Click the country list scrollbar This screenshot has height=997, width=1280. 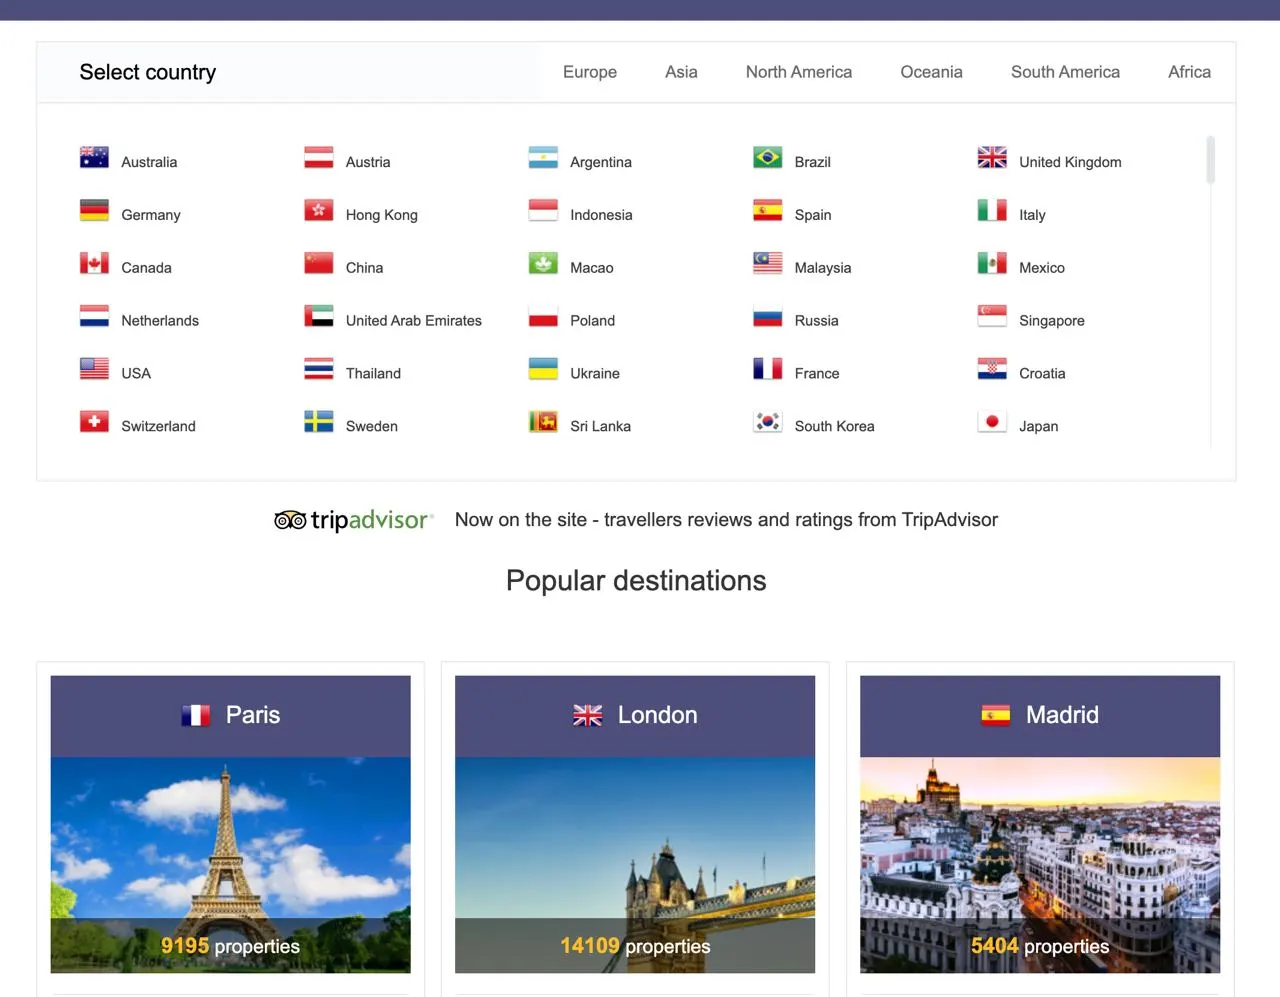pos(1210,161)
